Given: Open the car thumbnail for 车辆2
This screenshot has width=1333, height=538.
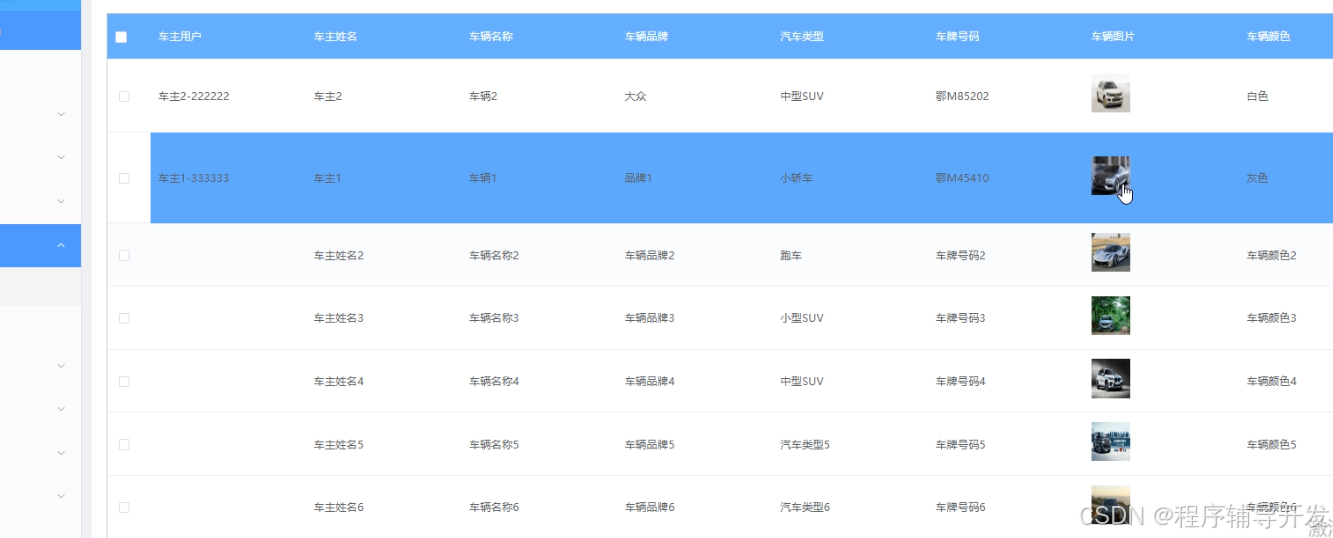Looking at the screenshot, I should pyautogui.click(x=1110, y=93).
